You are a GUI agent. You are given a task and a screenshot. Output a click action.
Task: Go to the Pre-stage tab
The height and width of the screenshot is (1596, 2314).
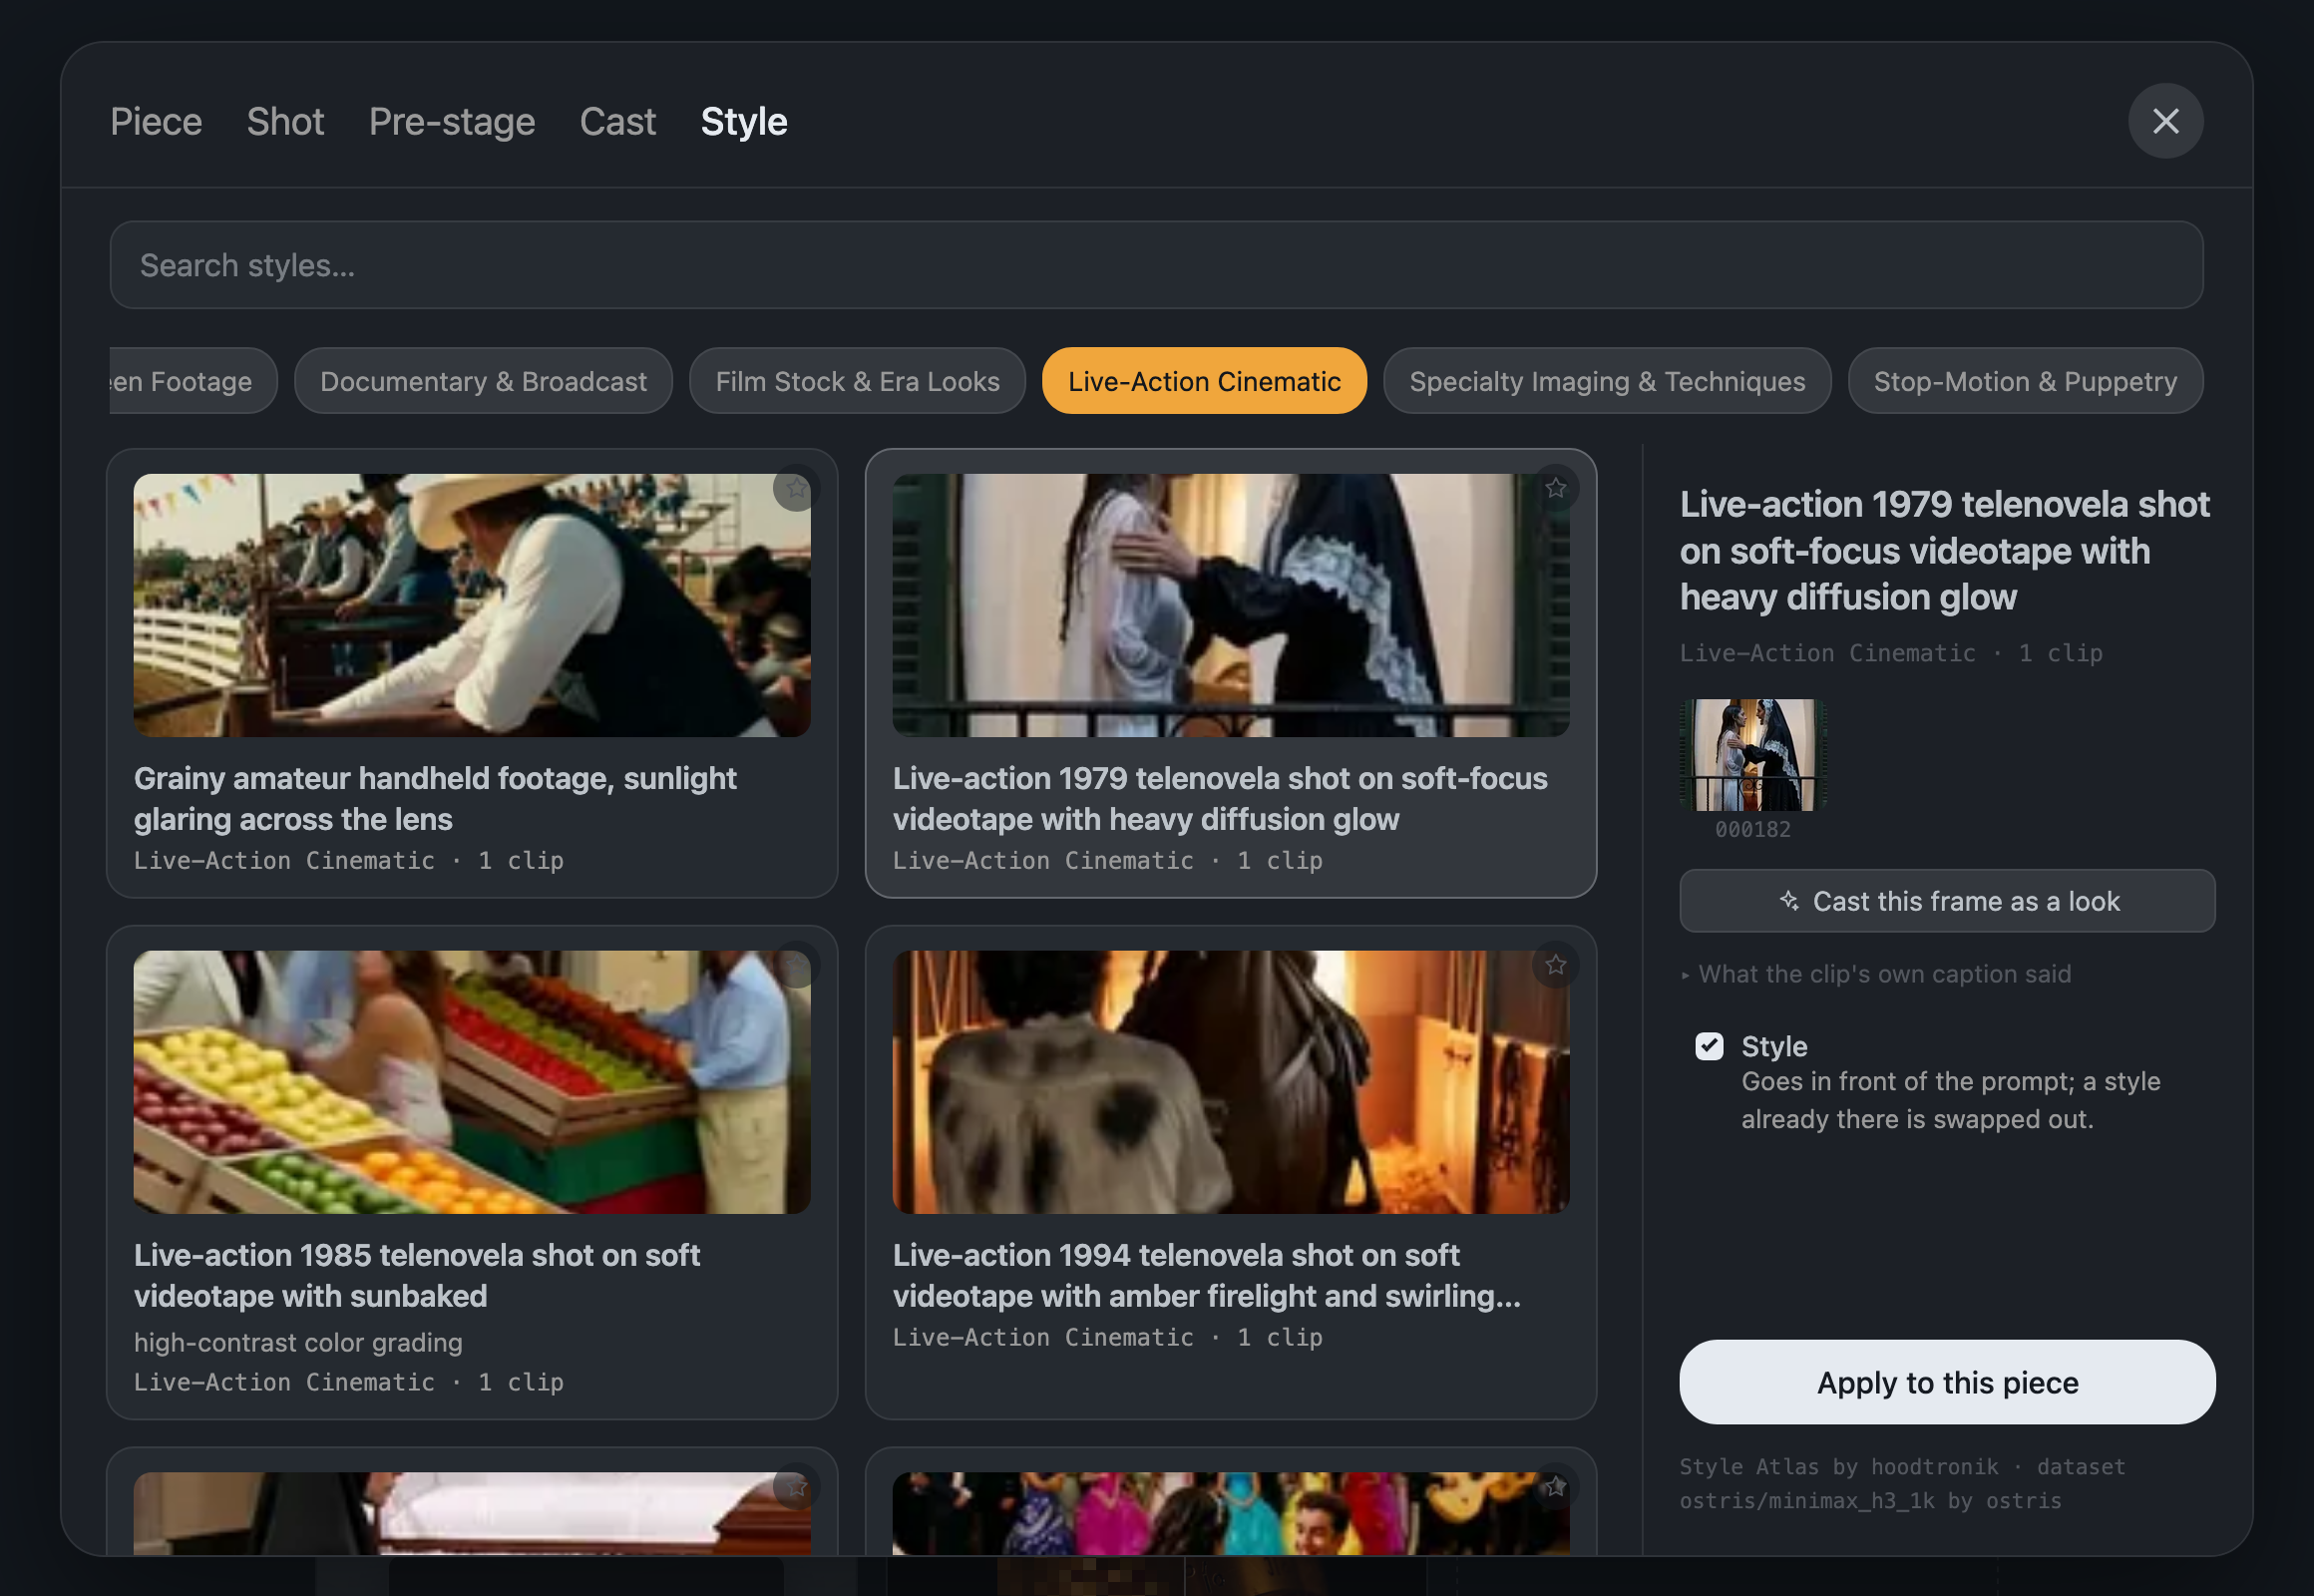[452, 122]
